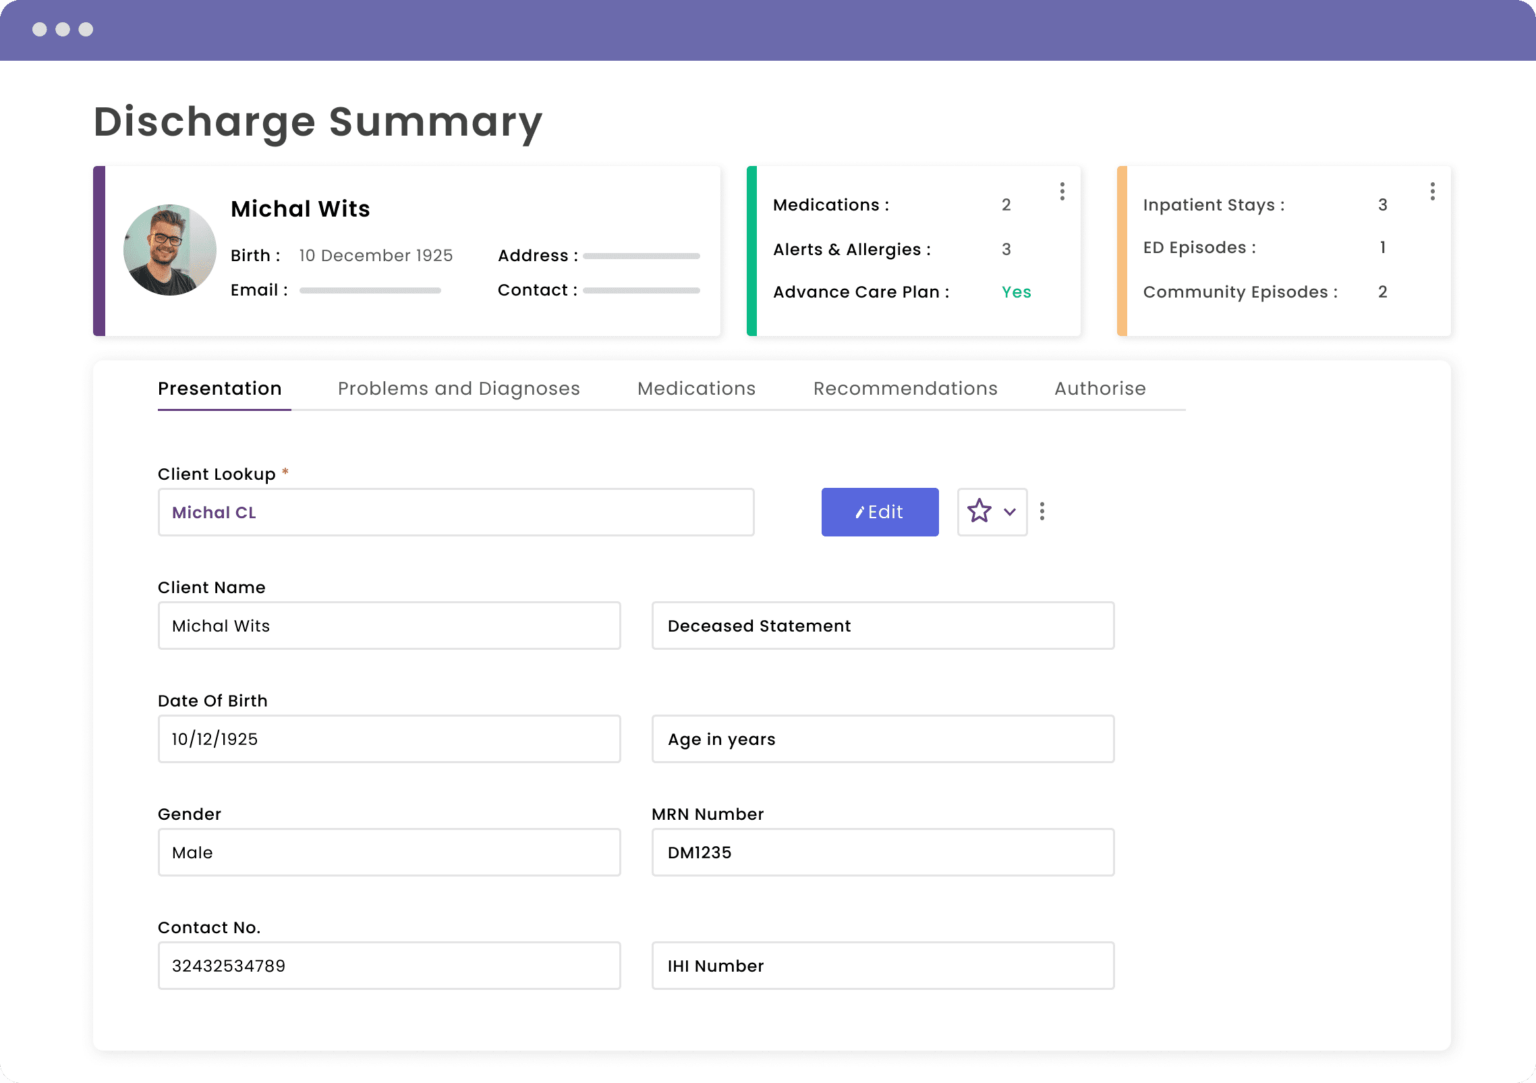Viewport: 1536px width, 1083px height.
Task: Expand the chevron next to the star
Action: click(1010, 512)
